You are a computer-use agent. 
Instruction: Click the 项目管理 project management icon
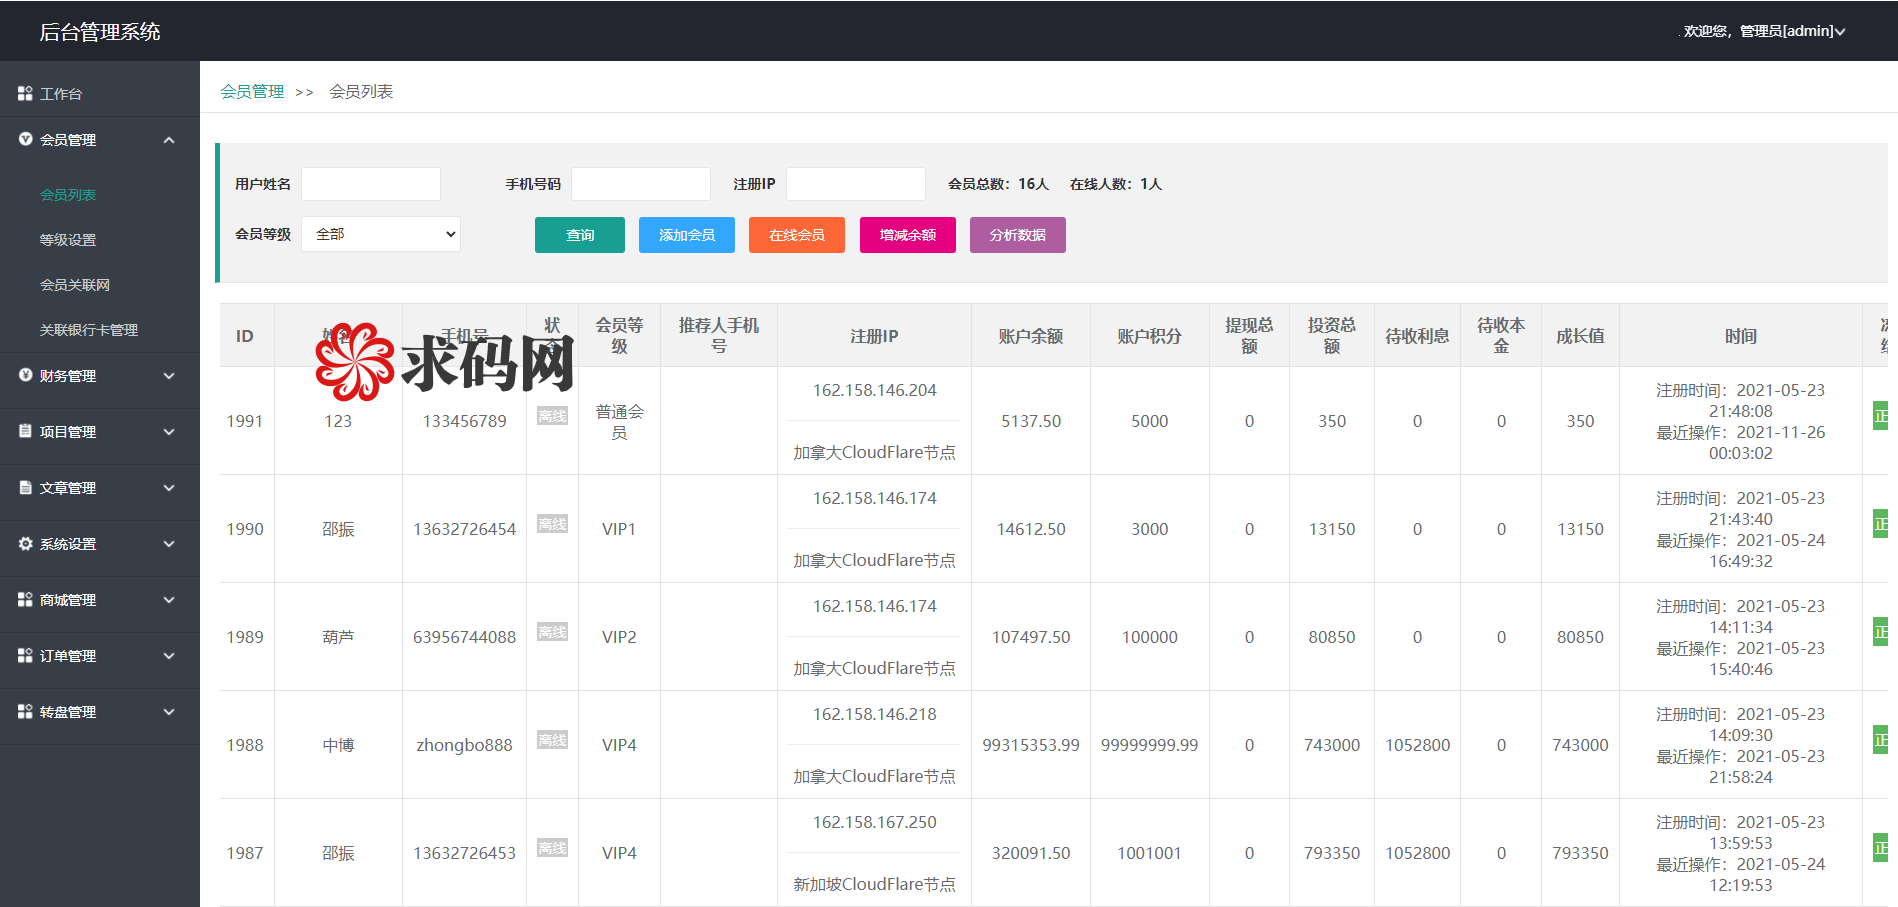[x=24, y=432]
